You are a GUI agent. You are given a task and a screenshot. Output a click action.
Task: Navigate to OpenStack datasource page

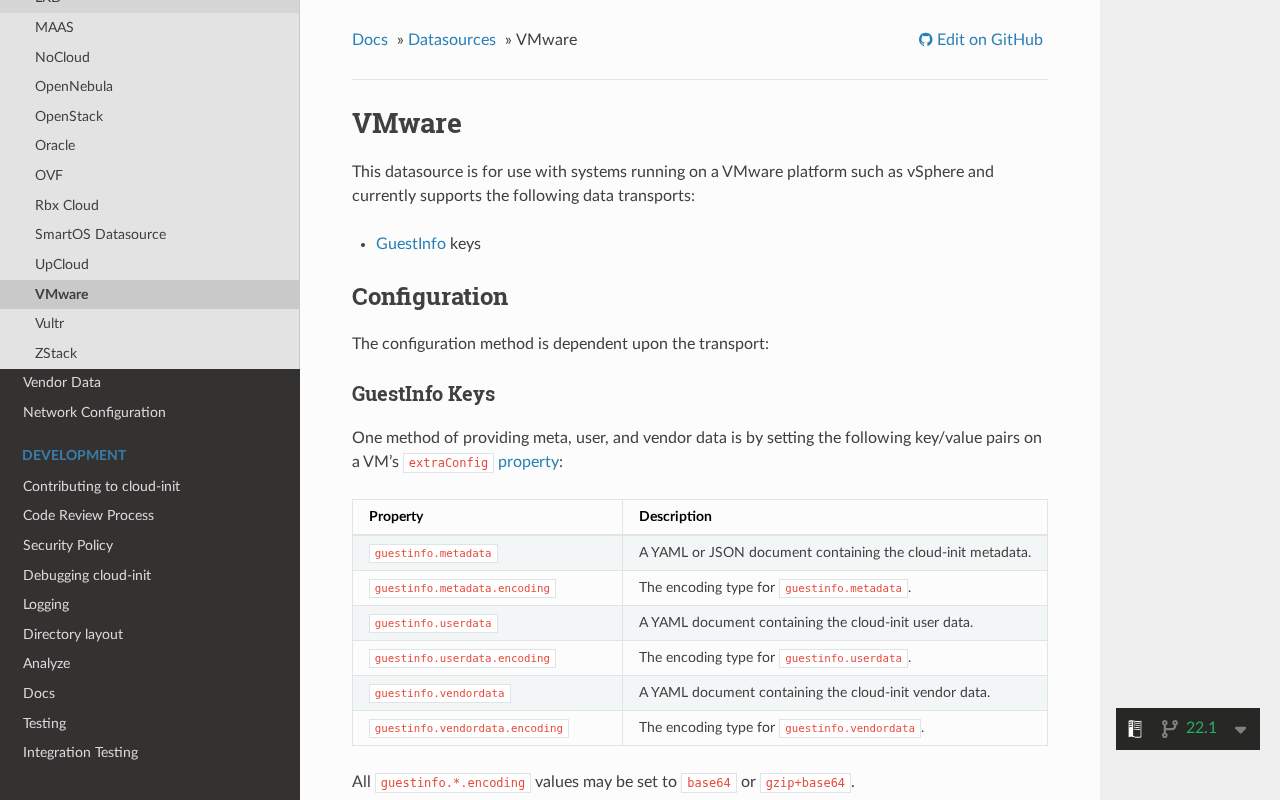69,116
